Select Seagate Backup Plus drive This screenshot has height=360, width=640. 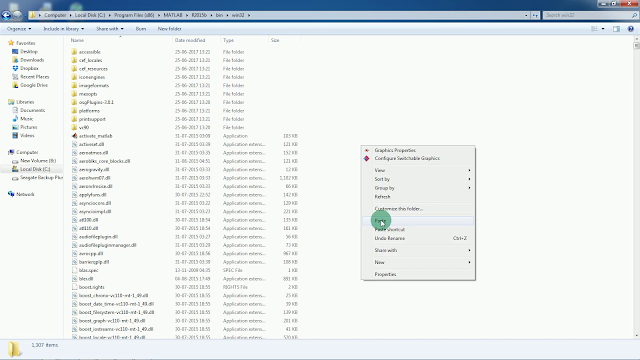pyautogui.click(x=41, y=178)
